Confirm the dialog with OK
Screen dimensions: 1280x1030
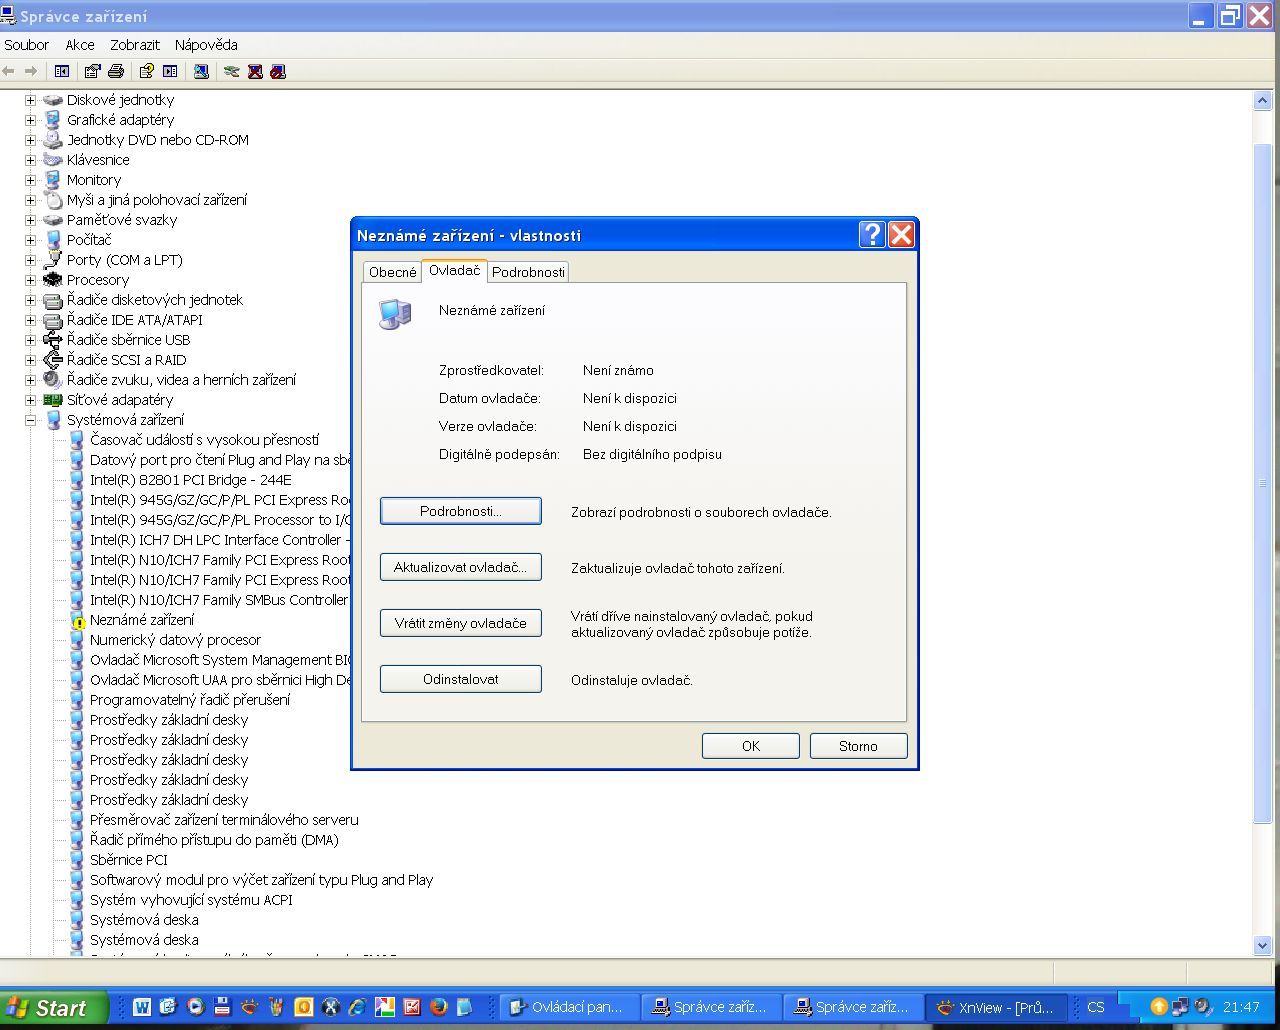(x=751, y=746)
